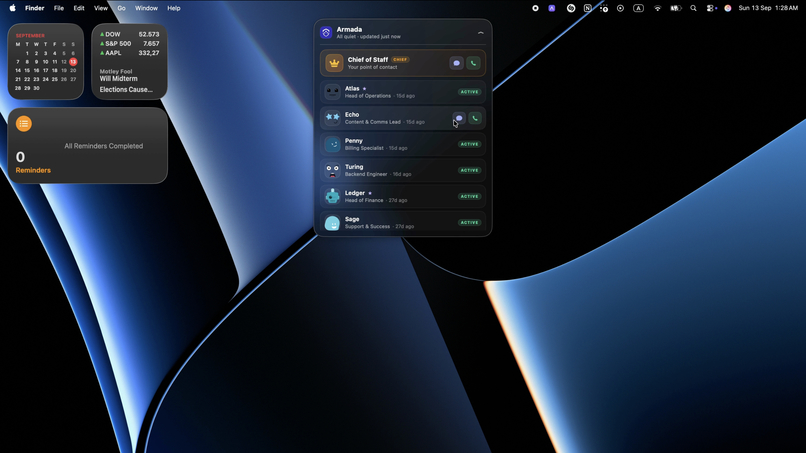This screenshot has height=453, width=806.
Task: Click the Armada logo in the panel header
Action: (326, 33)
